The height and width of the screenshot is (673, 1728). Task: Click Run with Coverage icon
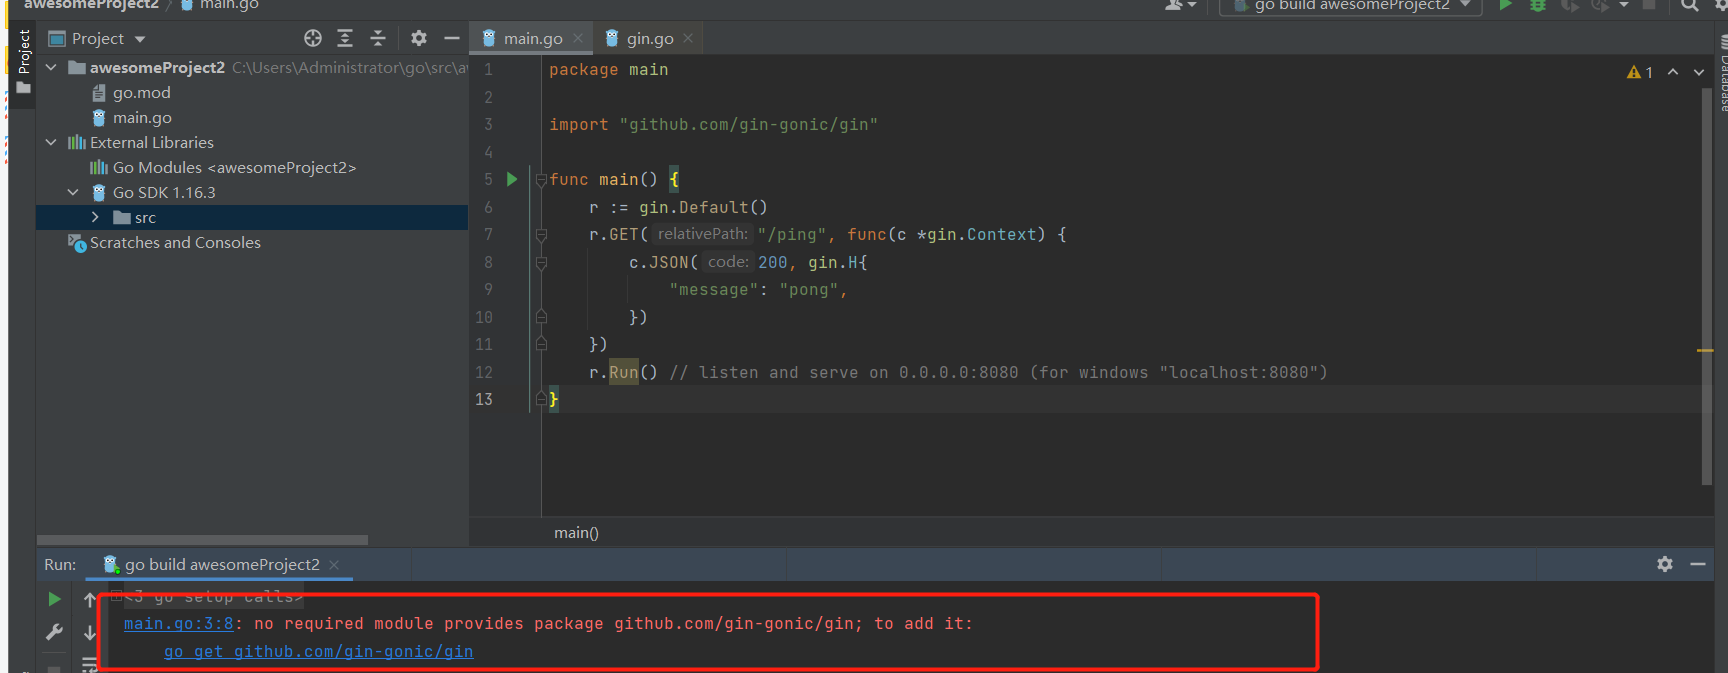[1570, 5]
